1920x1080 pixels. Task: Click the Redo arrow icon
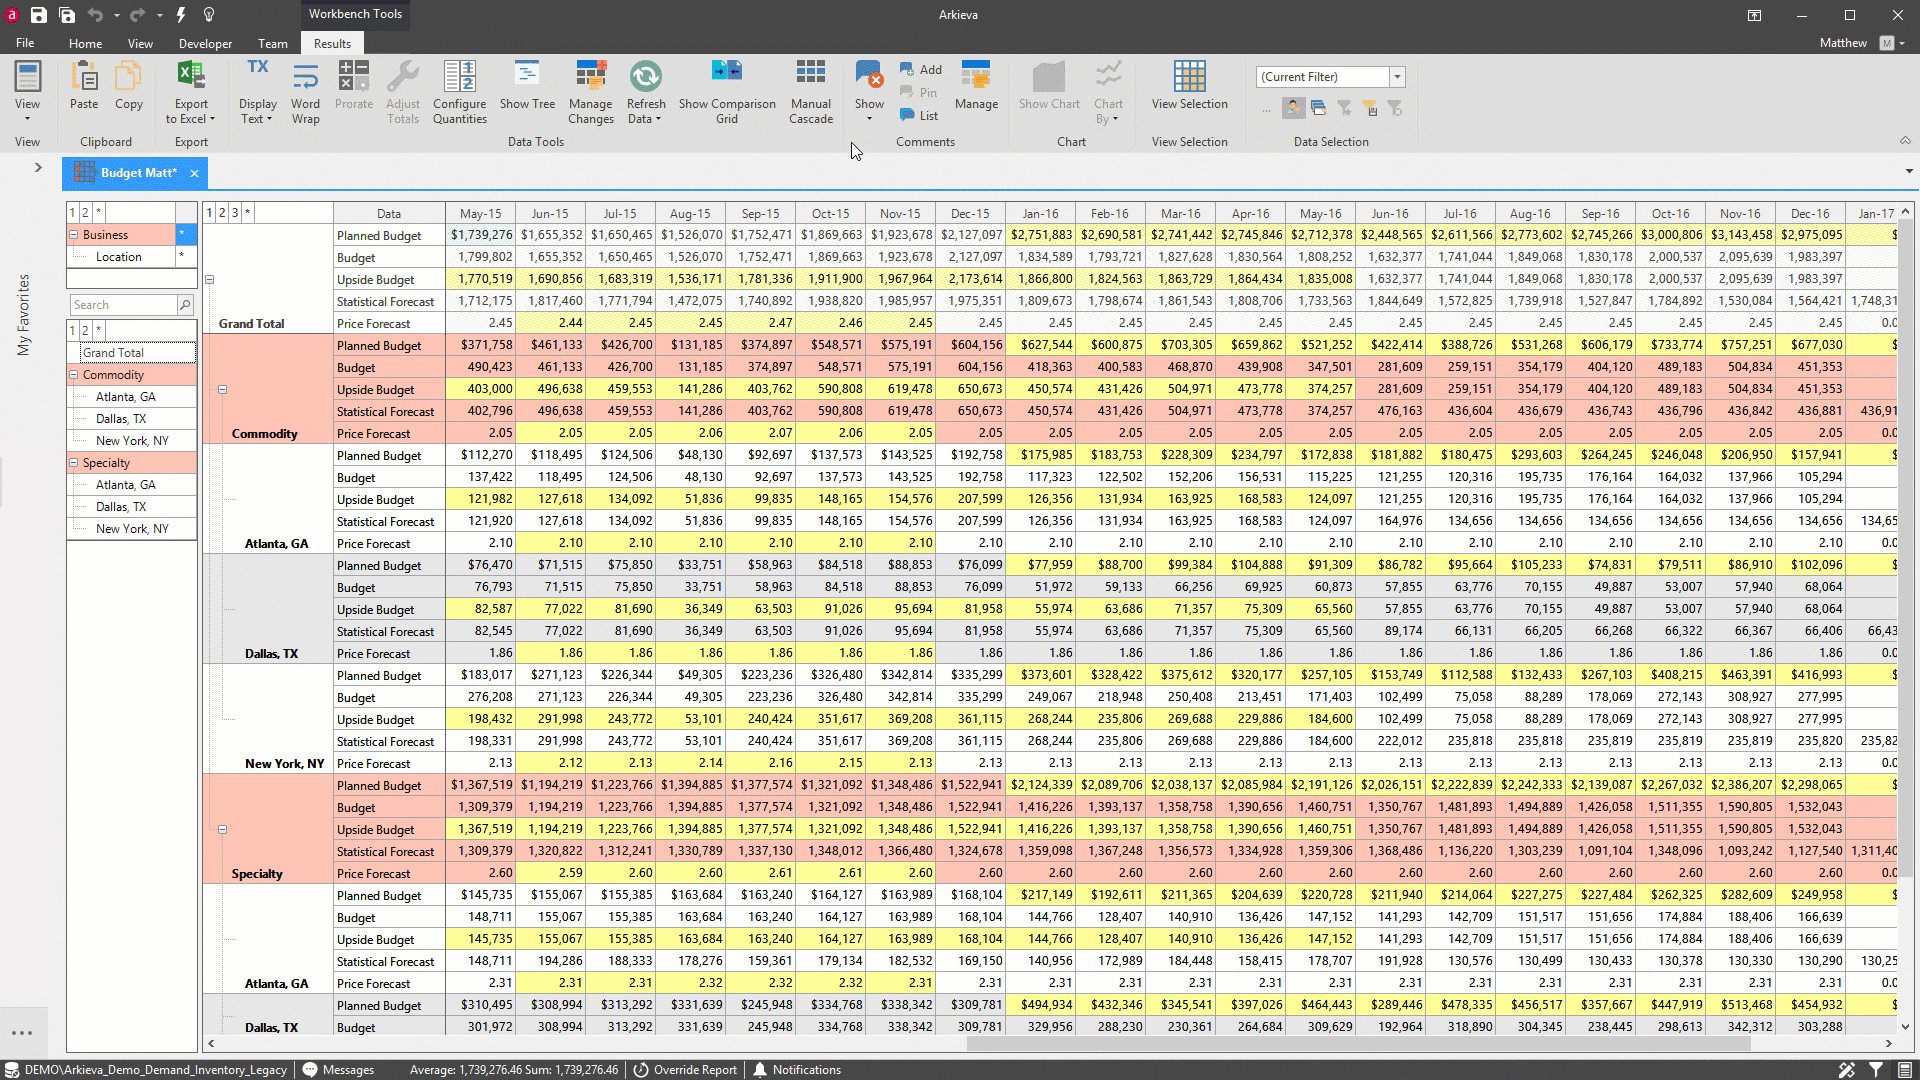coord(137,15)
